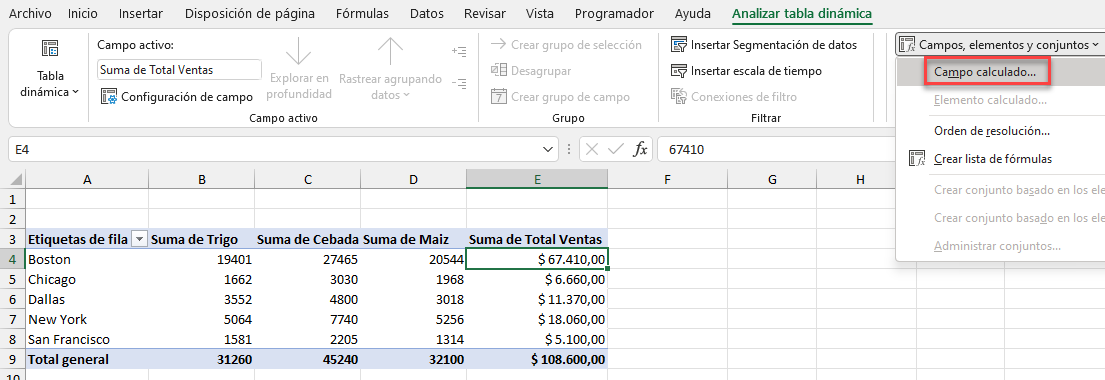The height and width of the screenshot is (380, 1105).
Task: Click Insertar escala de tiempo
Action: [x=746, y=71]
